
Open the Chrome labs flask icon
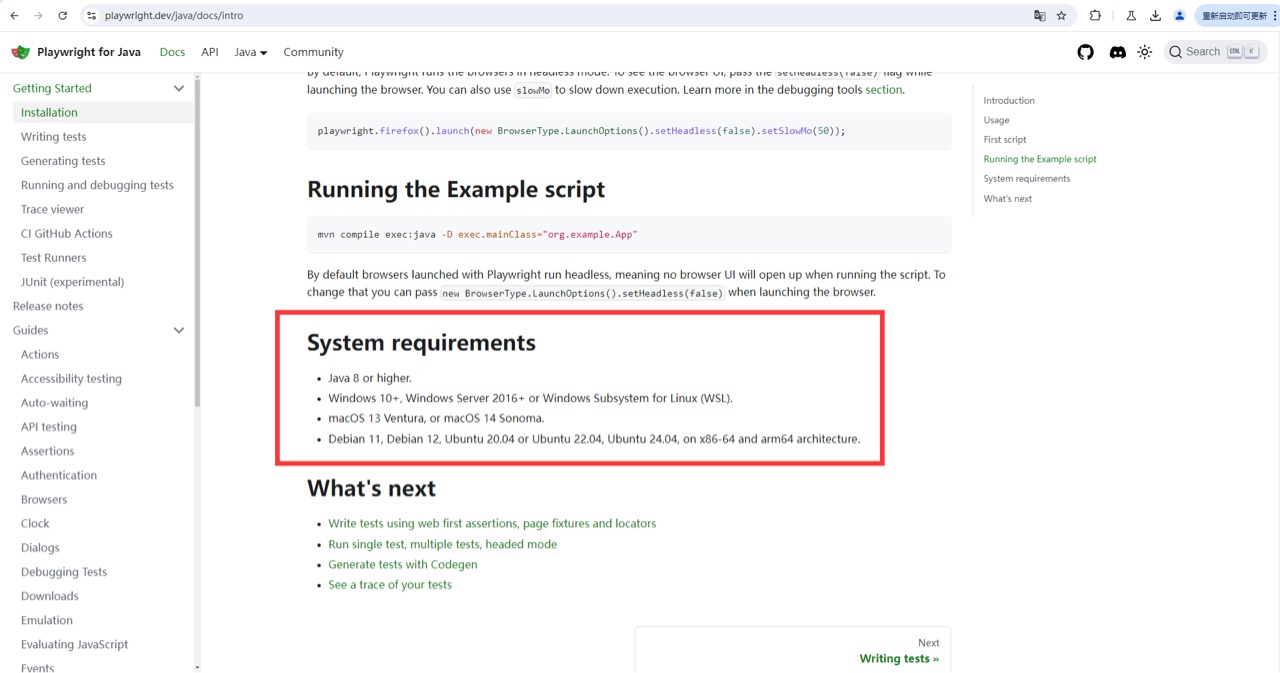pyautogui.click(x=1131, y=16)
